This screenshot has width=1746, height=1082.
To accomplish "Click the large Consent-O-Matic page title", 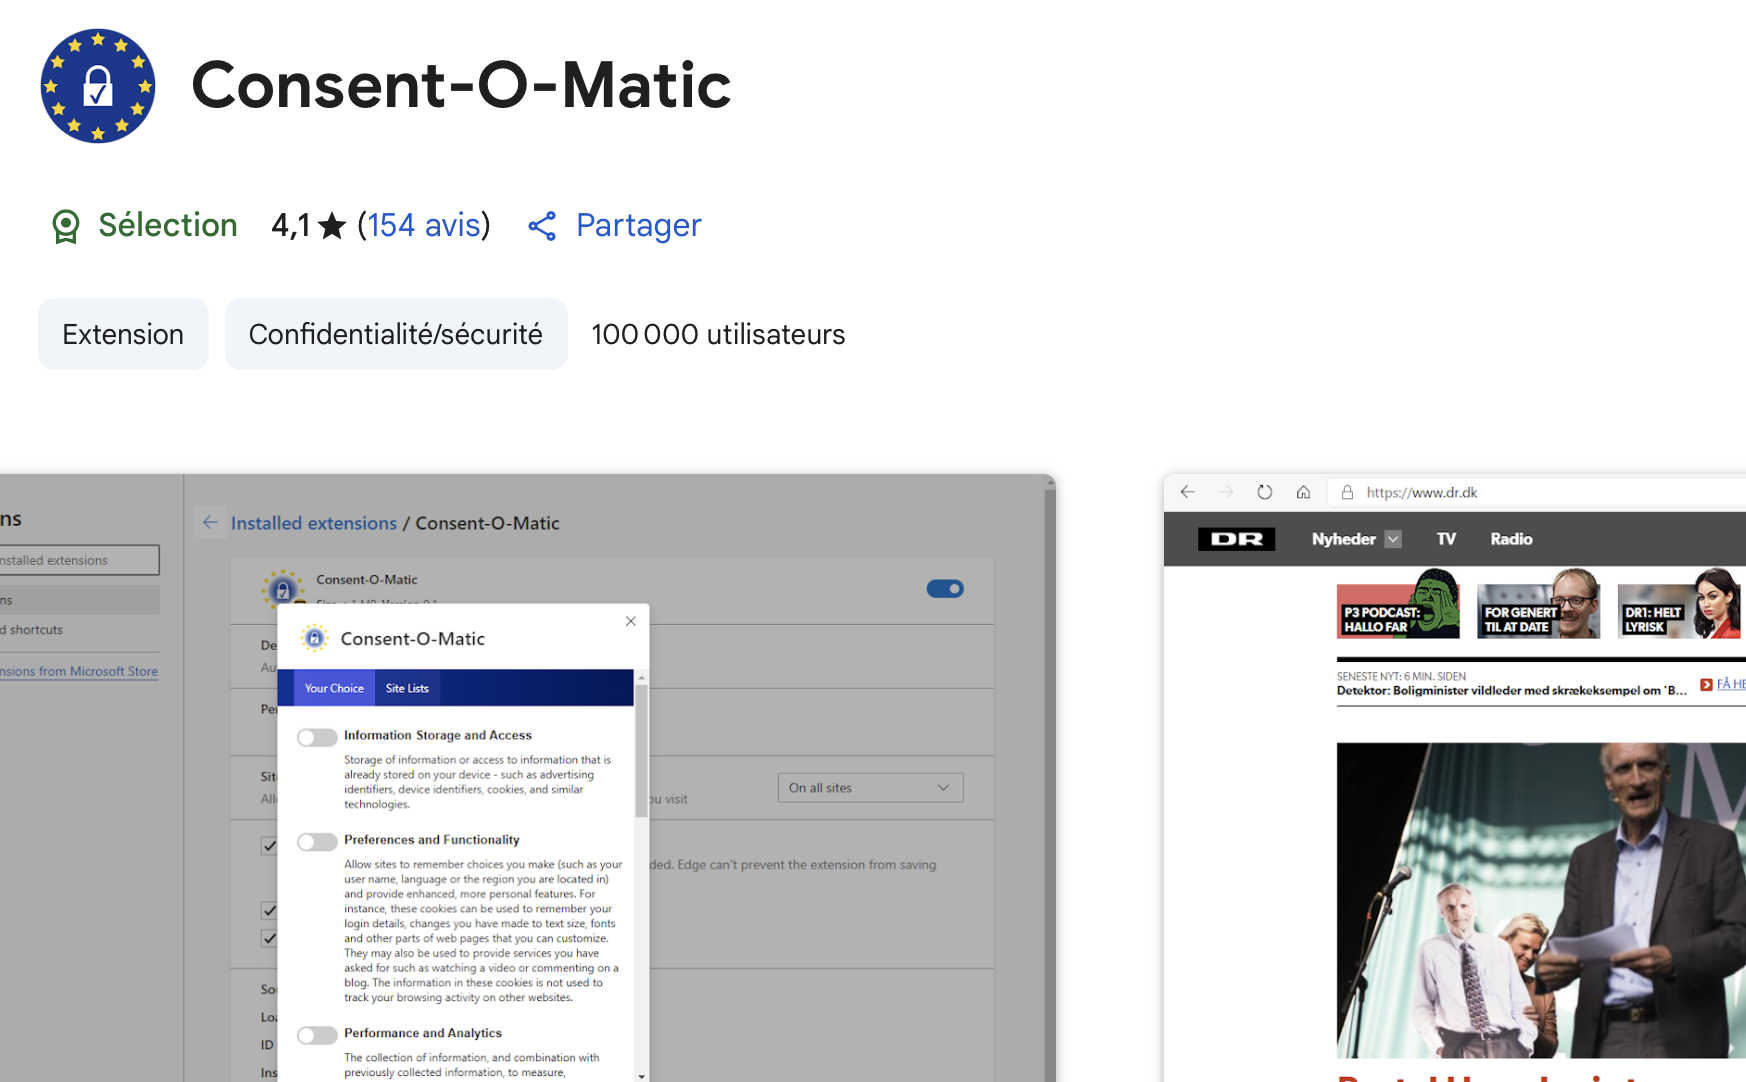I will 461,85.
